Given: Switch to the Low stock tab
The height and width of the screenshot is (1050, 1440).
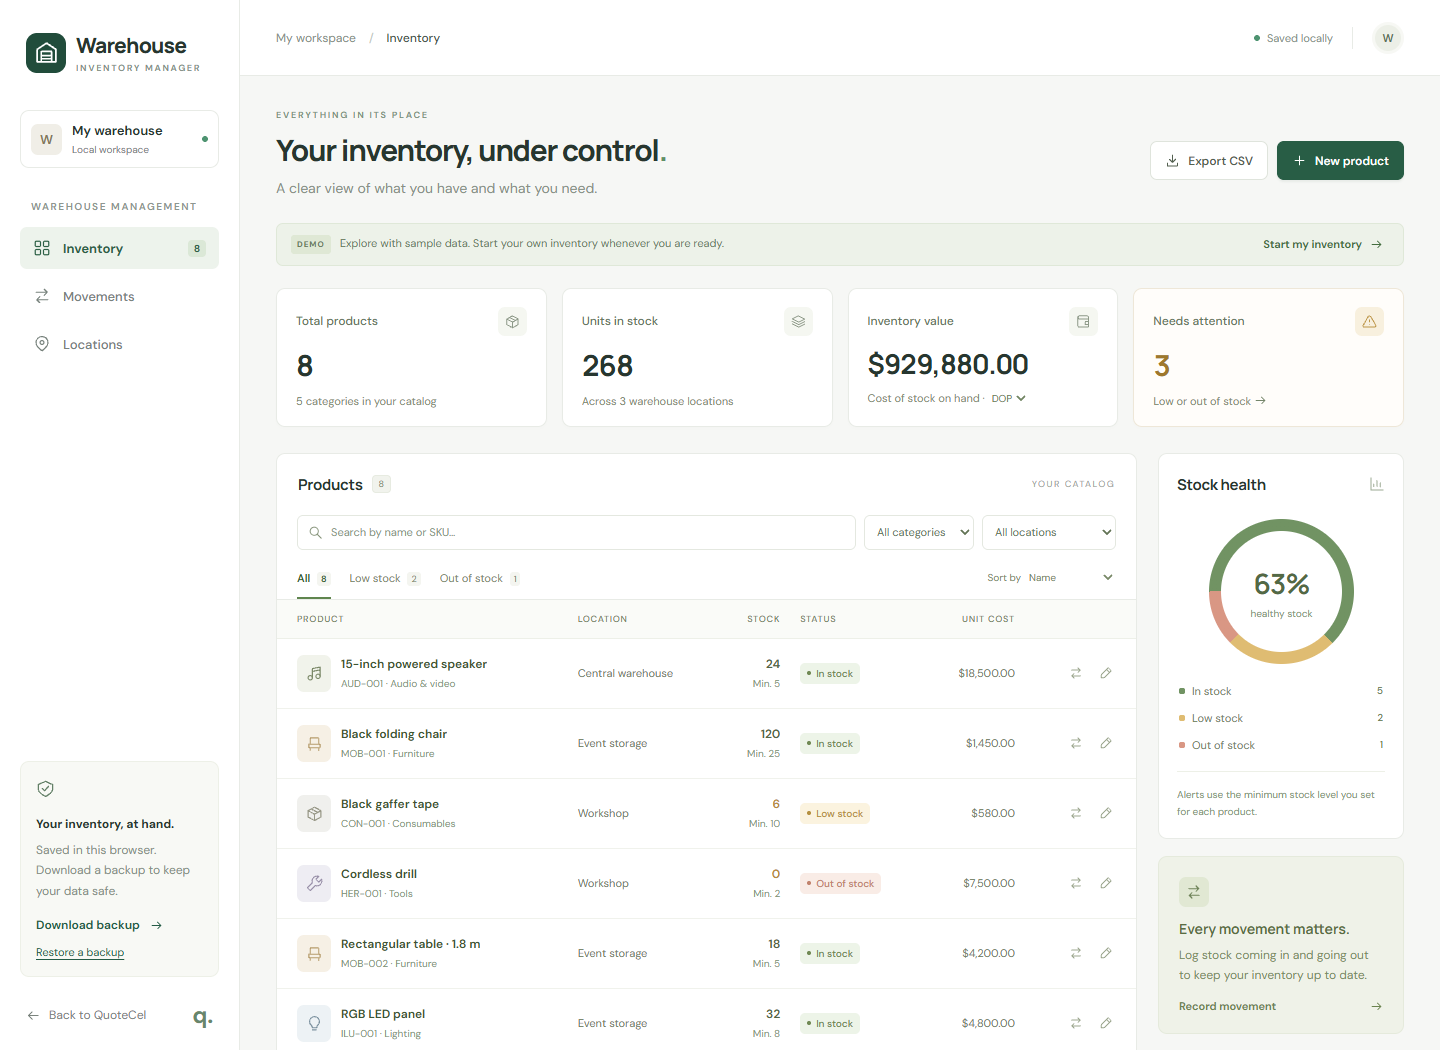Looking at the screenshot, I should click(x=384, y=579).
